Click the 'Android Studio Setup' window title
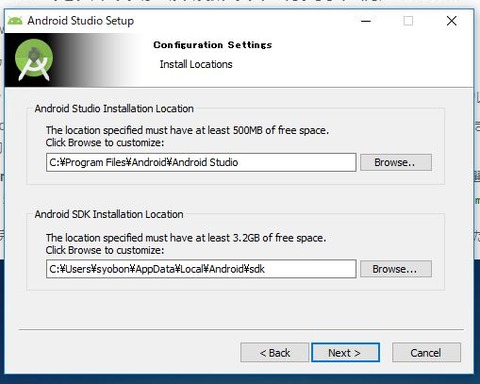Image resolution: width=480 pixels, height=384 pixels. [x=81, y=21]
